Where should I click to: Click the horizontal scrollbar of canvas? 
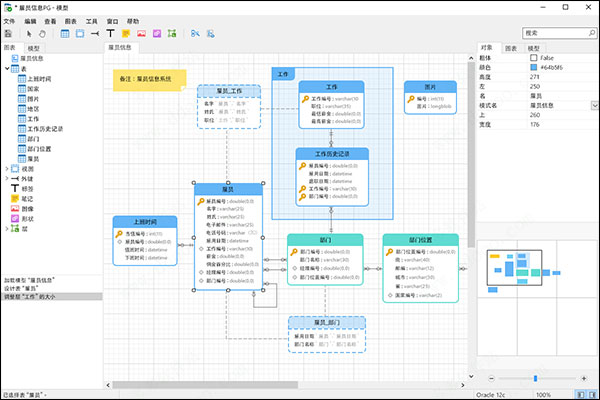[x=205, y=385]
